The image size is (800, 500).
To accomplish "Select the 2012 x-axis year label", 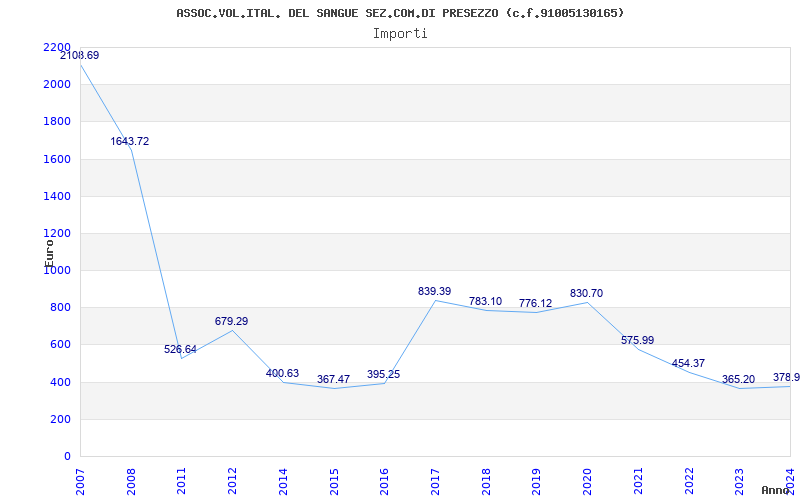I will tap(233, 482).
